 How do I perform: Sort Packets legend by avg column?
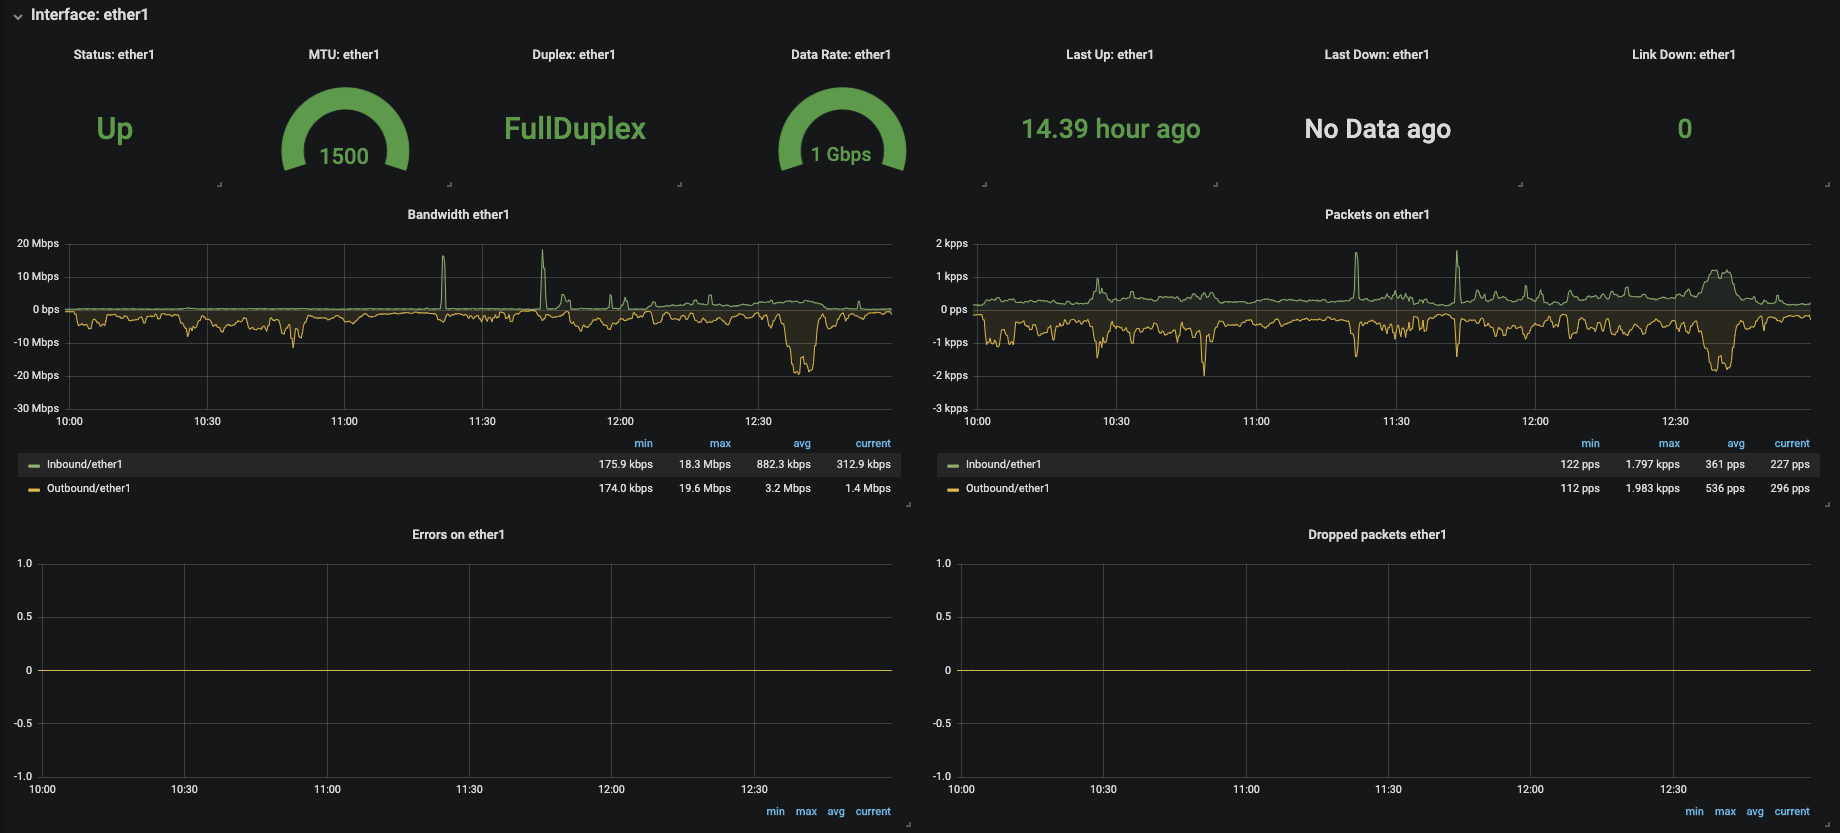click(x=1736, y=444)
